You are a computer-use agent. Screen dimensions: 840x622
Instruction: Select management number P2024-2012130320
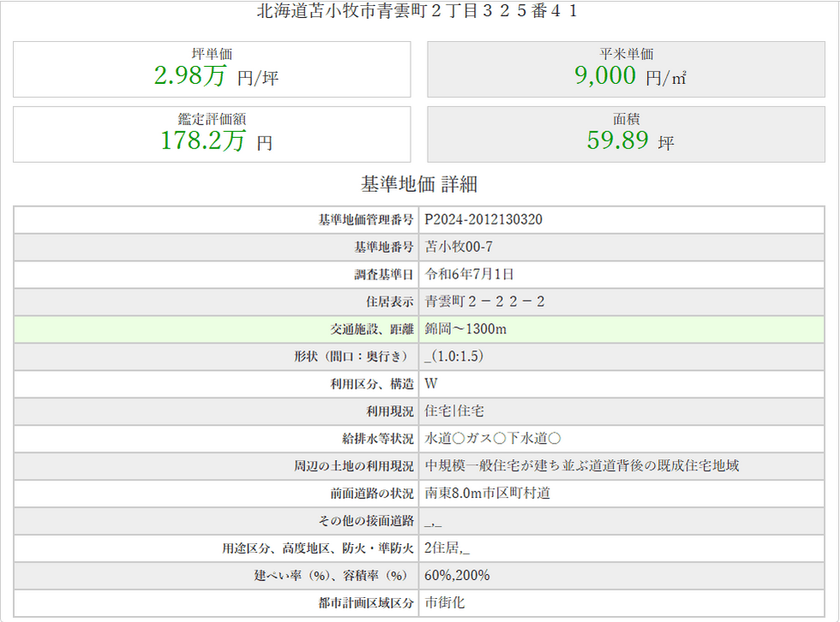click(483, 219)
